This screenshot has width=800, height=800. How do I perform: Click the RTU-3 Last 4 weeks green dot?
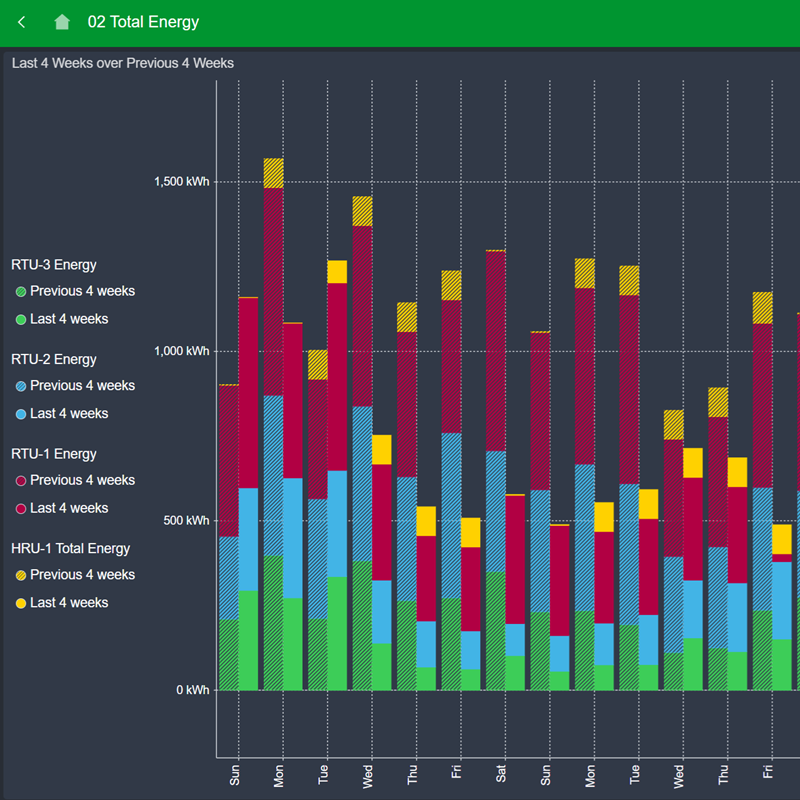pos(21,320)
